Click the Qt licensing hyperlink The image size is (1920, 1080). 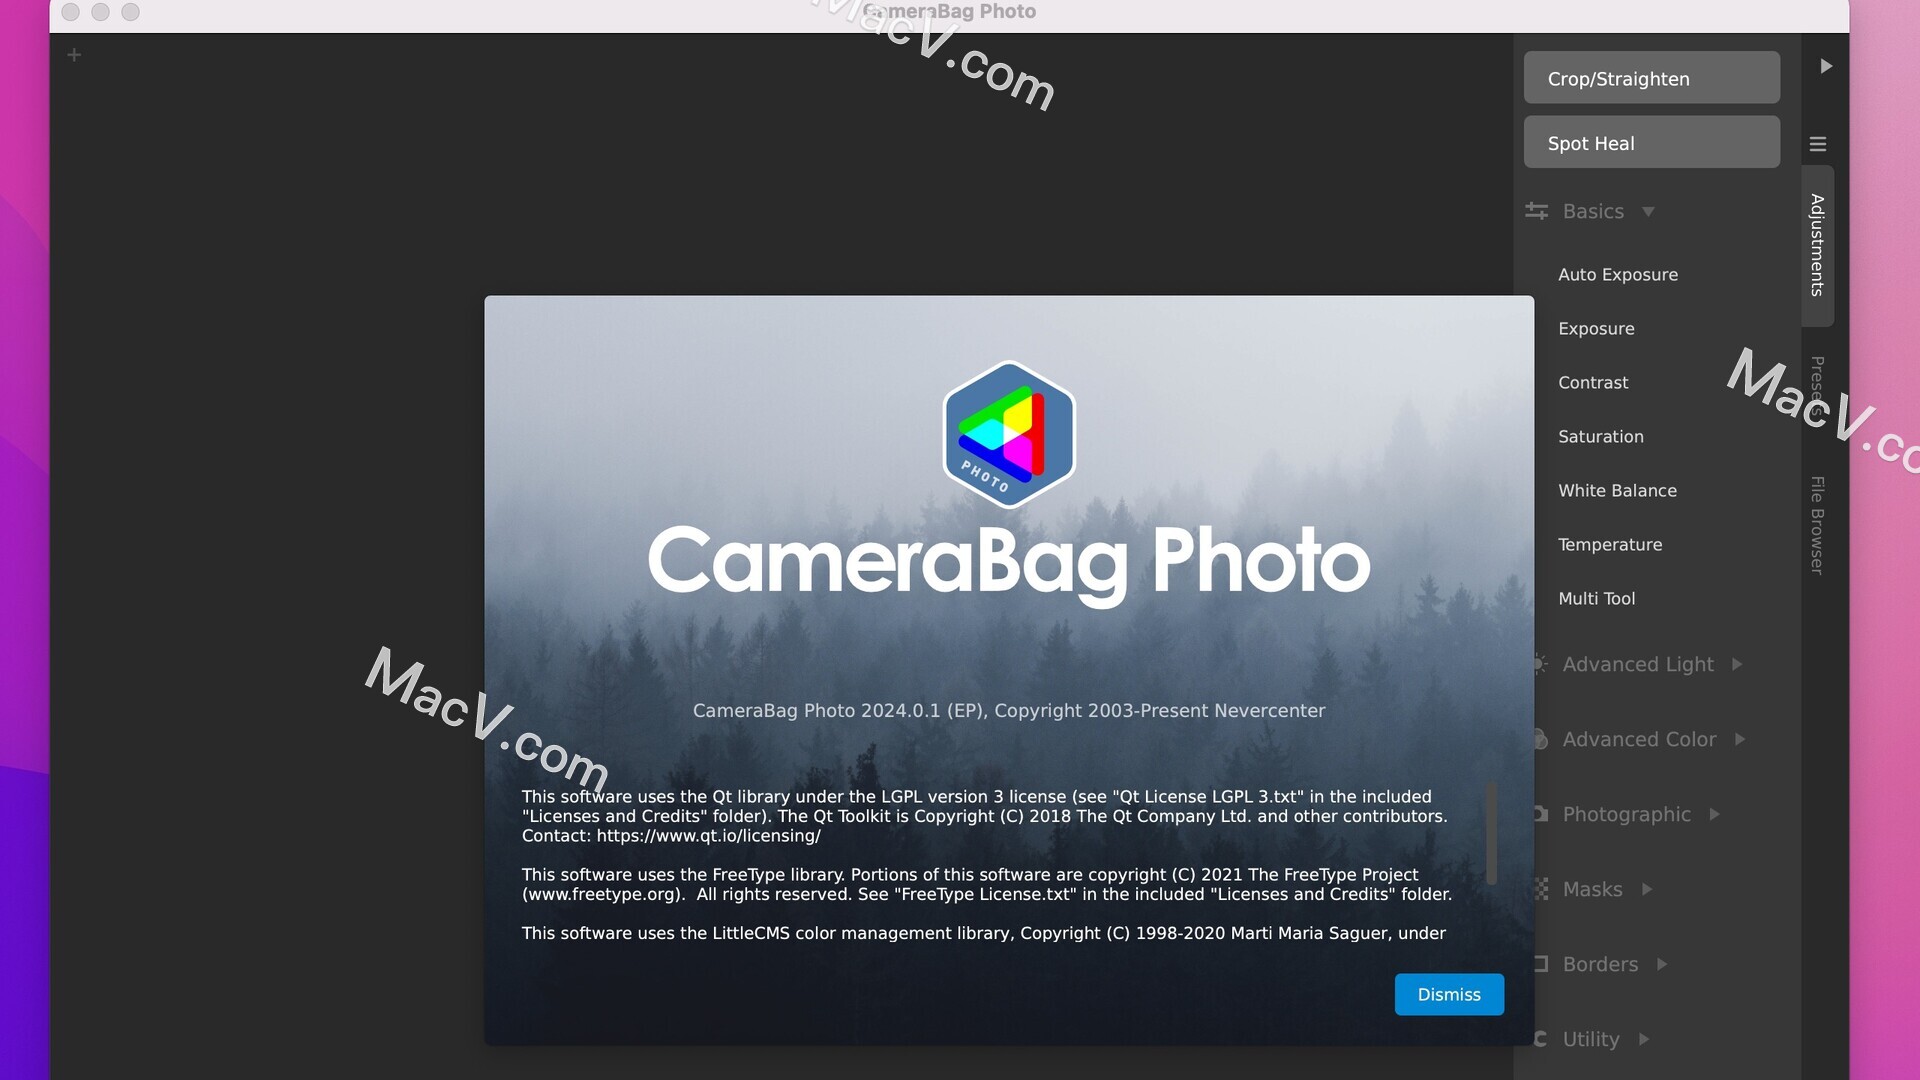coord(709,835)
